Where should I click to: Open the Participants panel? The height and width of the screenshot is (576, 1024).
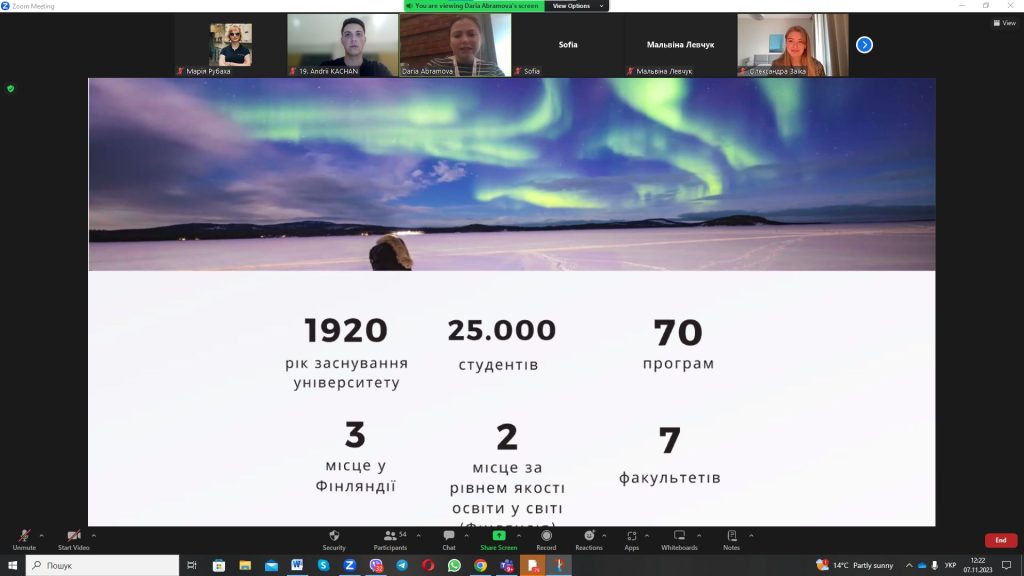(390, 538)
